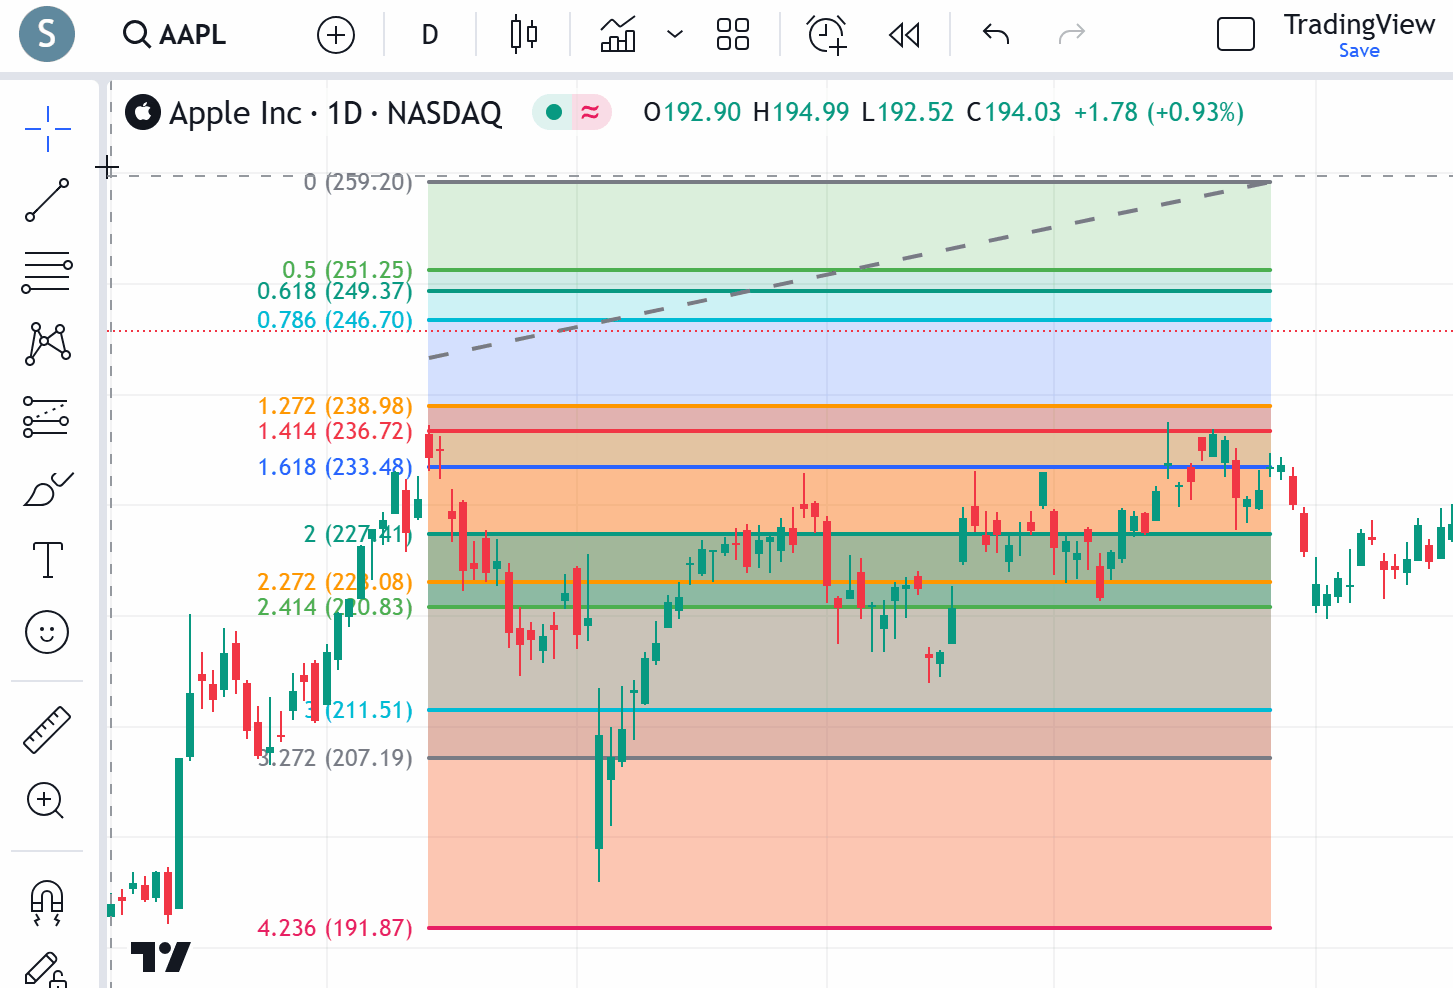Select the text annotation tool
This screenshot has width=1453, height=988.
coord(47,560)
